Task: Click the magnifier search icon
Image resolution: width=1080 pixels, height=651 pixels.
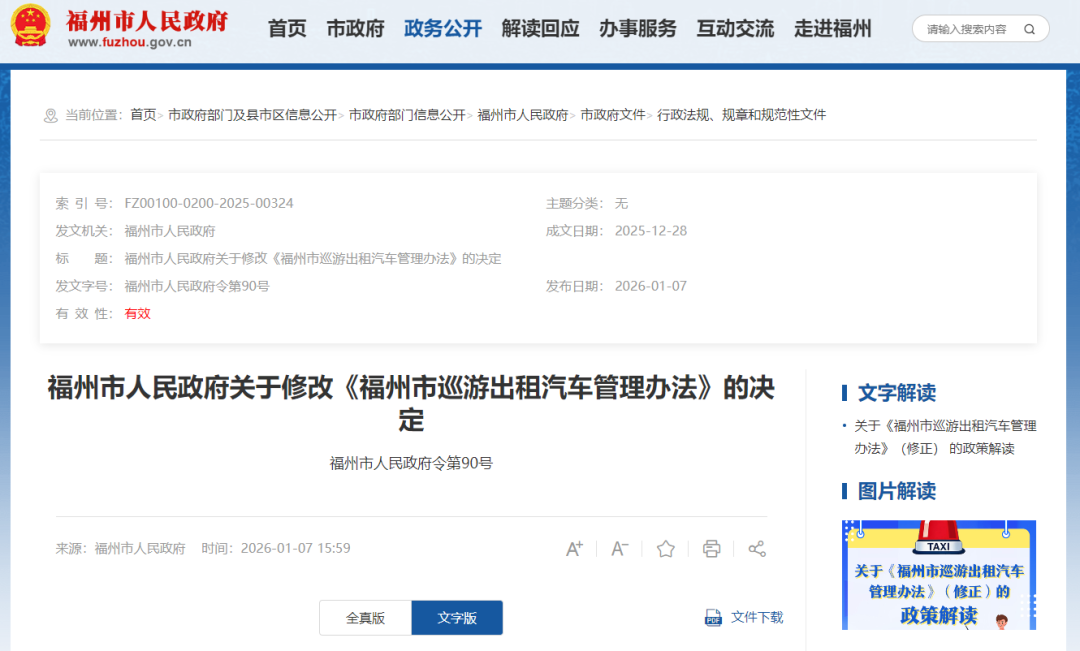Action: click(1029, 29)
